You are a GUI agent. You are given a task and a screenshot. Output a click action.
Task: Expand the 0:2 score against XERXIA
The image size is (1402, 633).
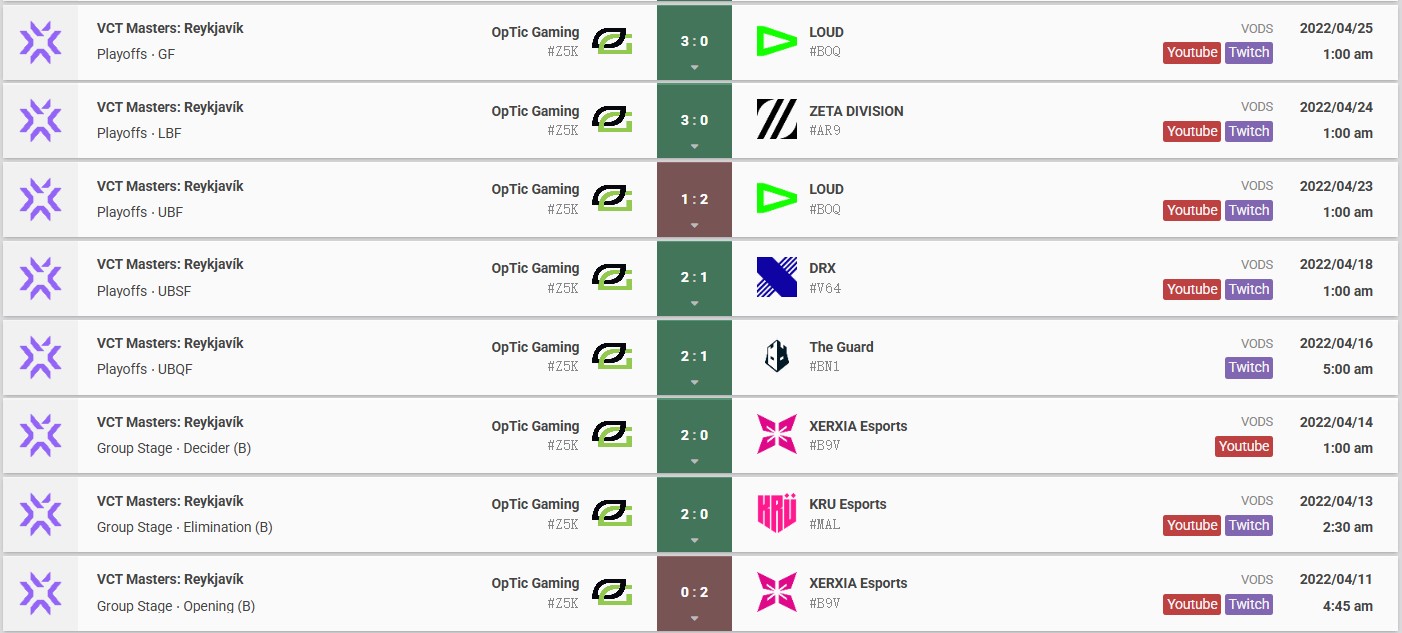click(x=694, y=592)
